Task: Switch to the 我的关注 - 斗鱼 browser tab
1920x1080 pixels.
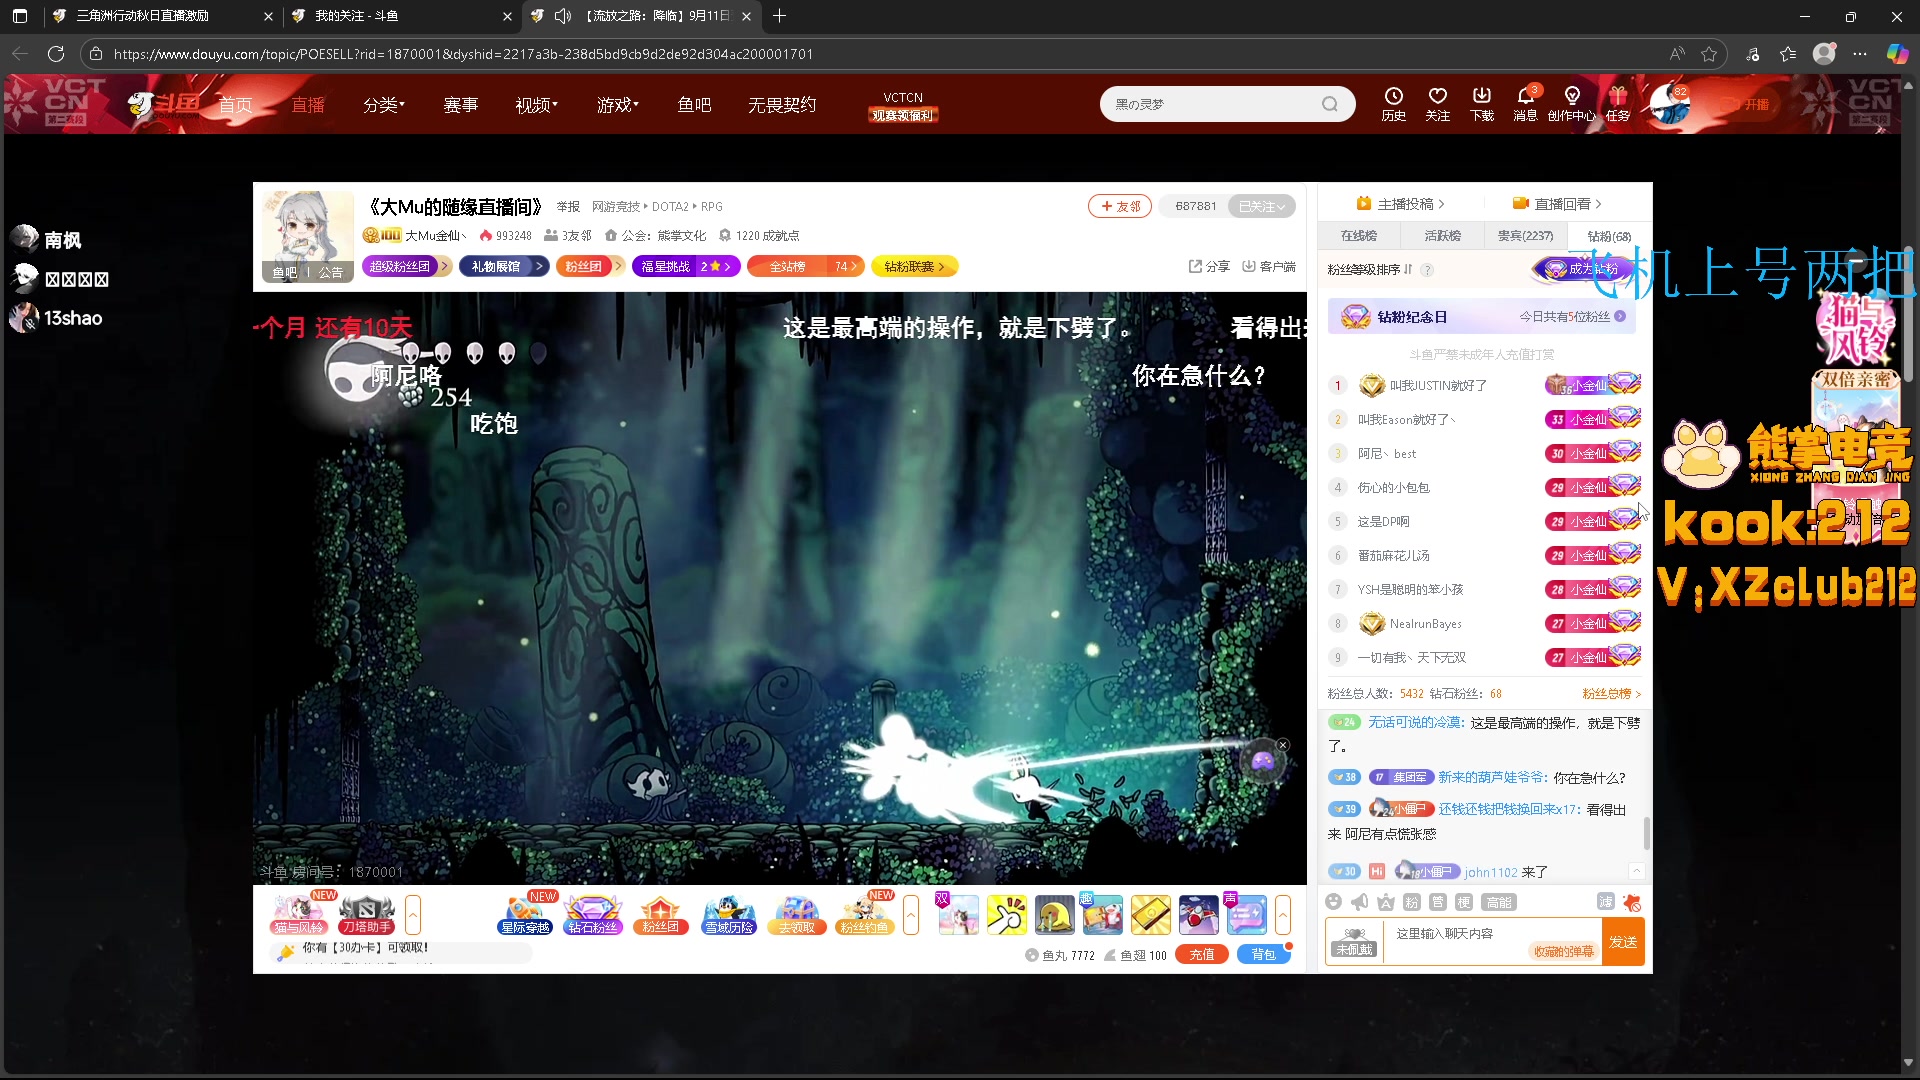Action: click(400, 16)
